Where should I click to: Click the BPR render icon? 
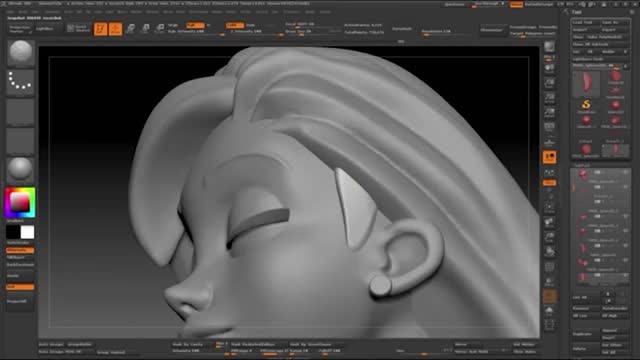coord(549,47)
